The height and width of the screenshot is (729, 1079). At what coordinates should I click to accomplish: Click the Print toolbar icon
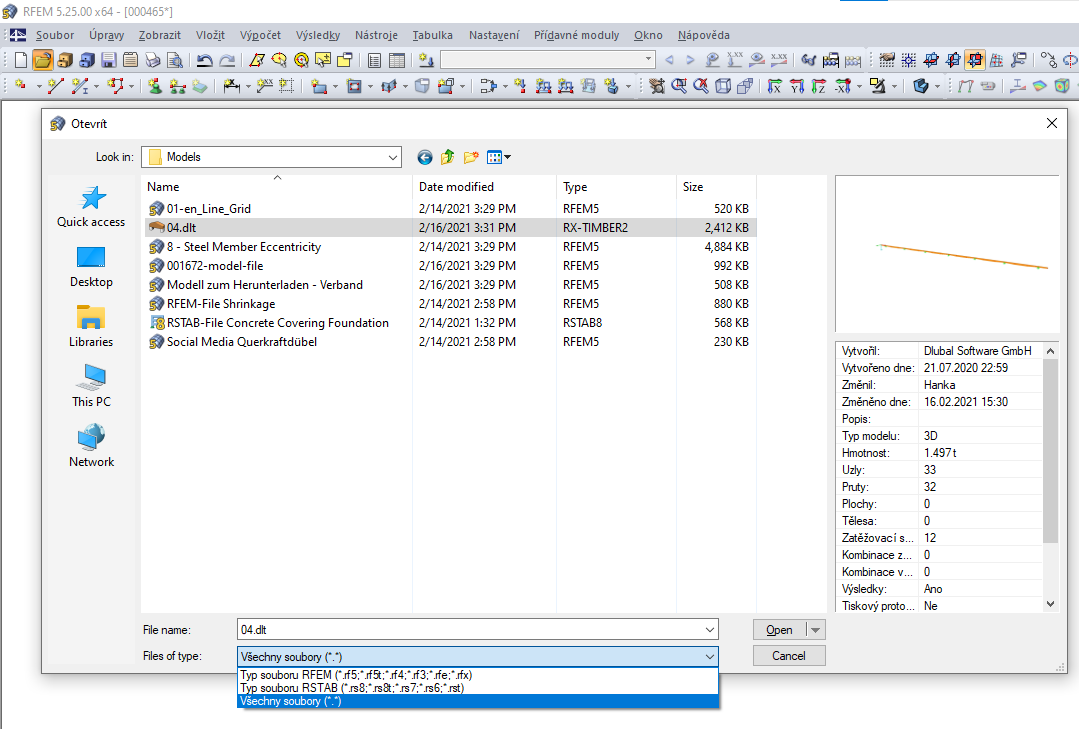click(x=152, y=59)
